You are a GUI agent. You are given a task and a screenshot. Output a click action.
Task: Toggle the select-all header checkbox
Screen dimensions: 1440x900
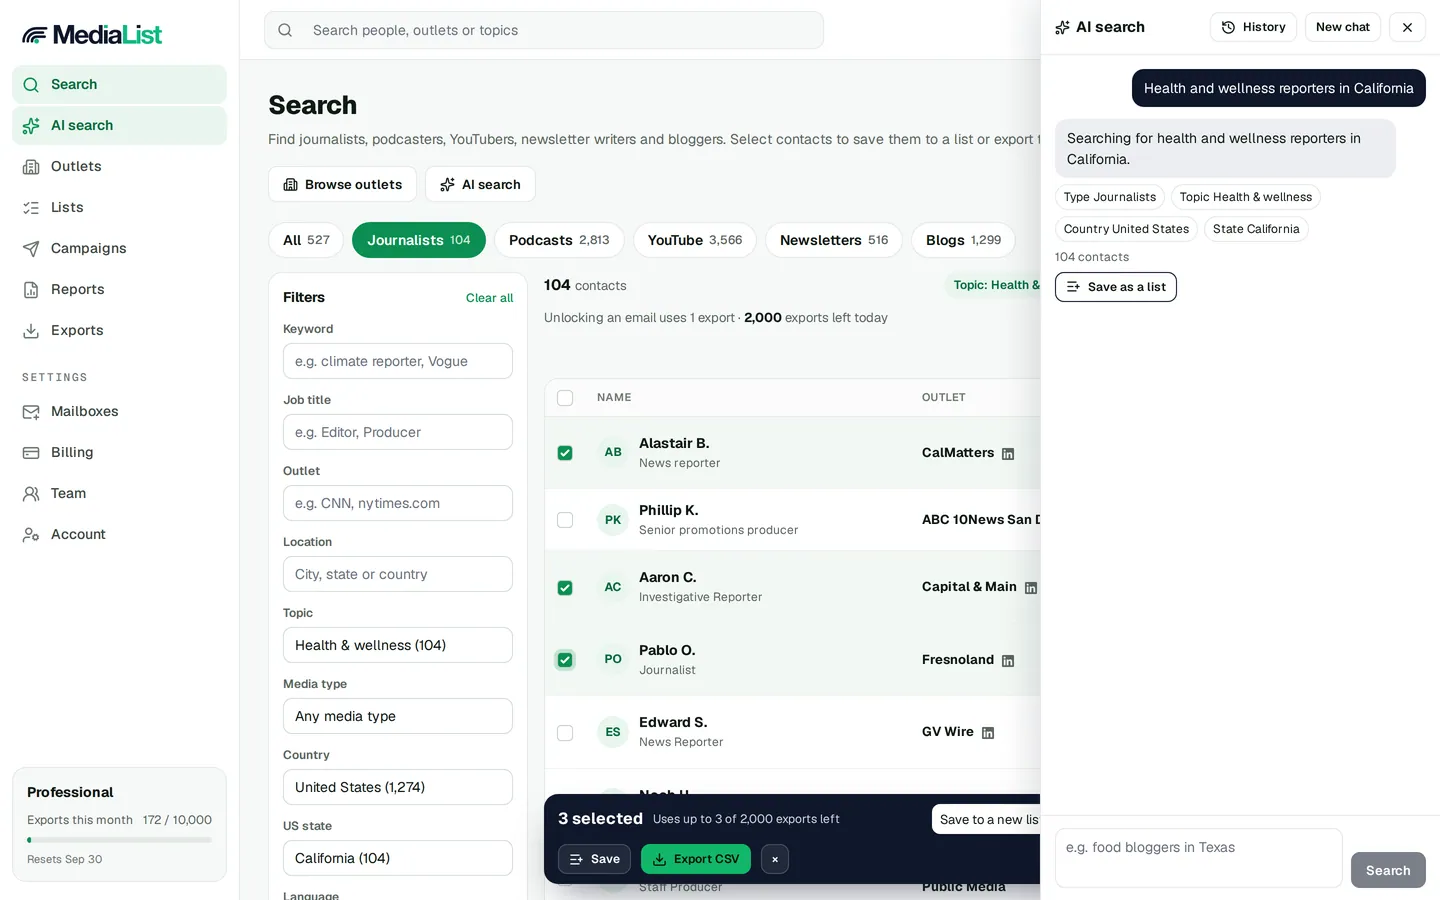tap(565, 398)
